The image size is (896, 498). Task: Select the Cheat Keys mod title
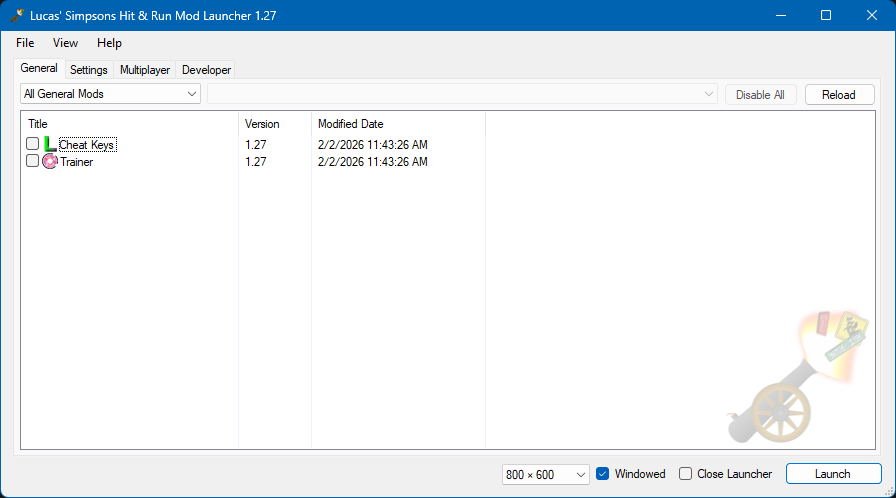(x=87, y=144)
